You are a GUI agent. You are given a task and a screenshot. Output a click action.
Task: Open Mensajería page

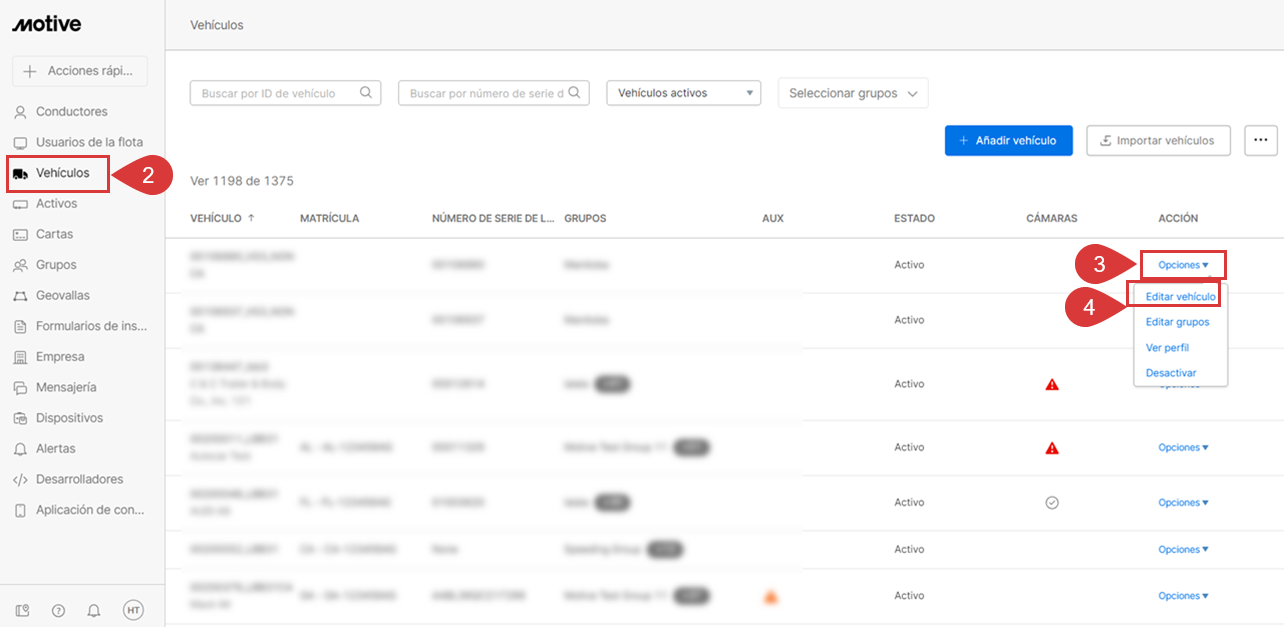66,387
